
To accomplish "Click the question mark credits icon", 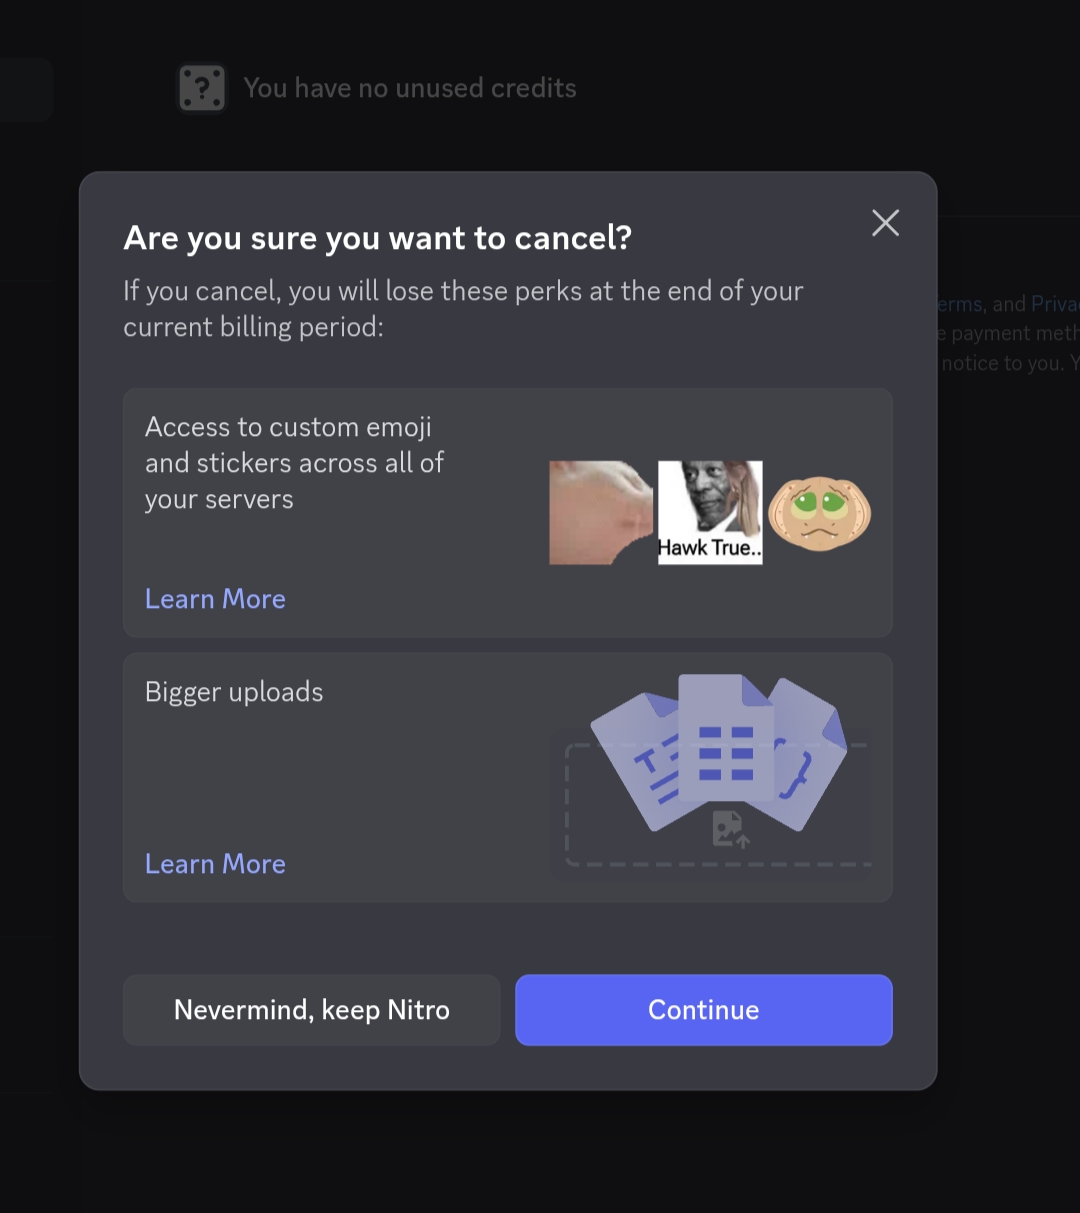I will point(202,89).
